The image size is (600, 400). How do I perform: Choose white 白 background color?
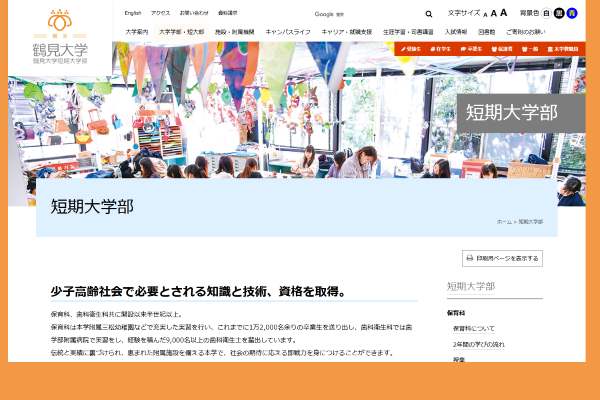546,13
